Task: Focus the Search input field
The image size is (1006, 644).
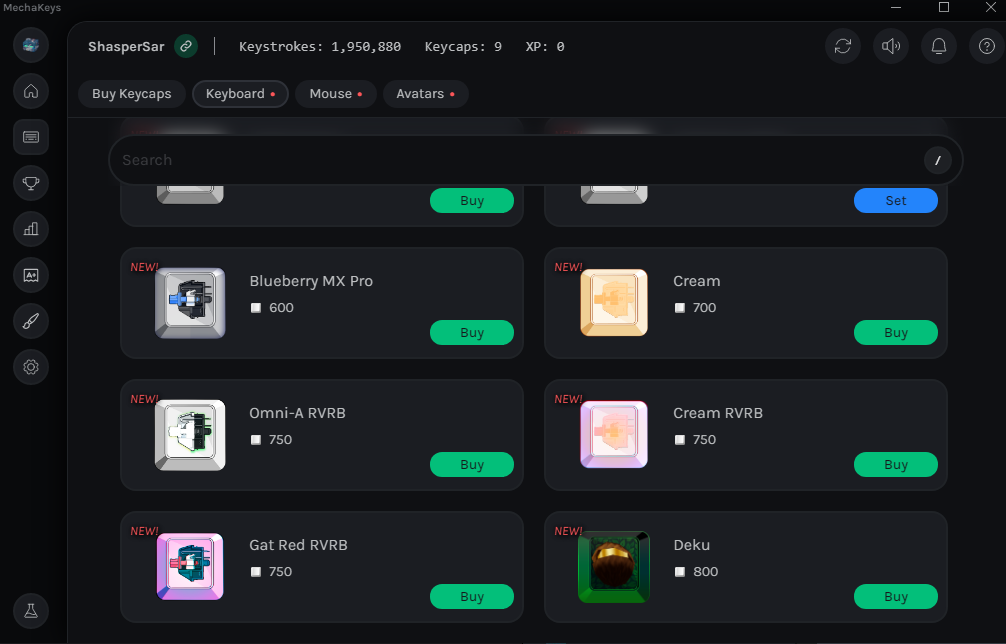Action: pos(536,160)
